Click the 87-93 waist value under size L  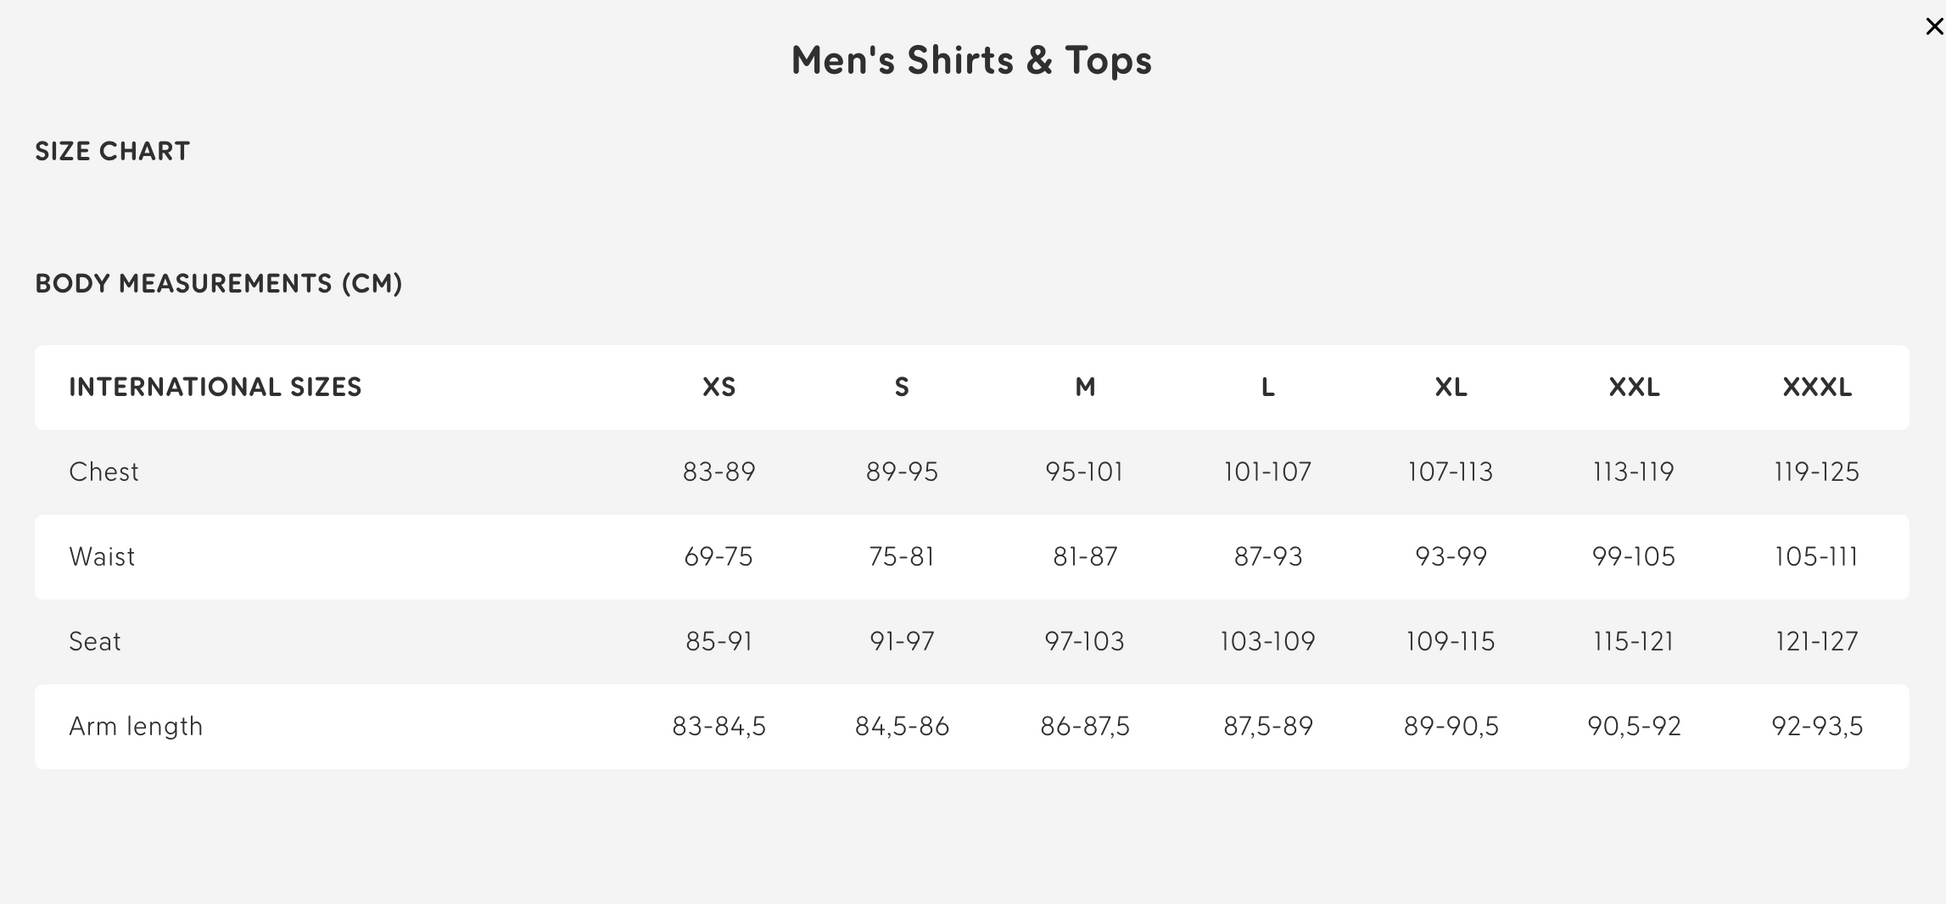[1266, 557]
